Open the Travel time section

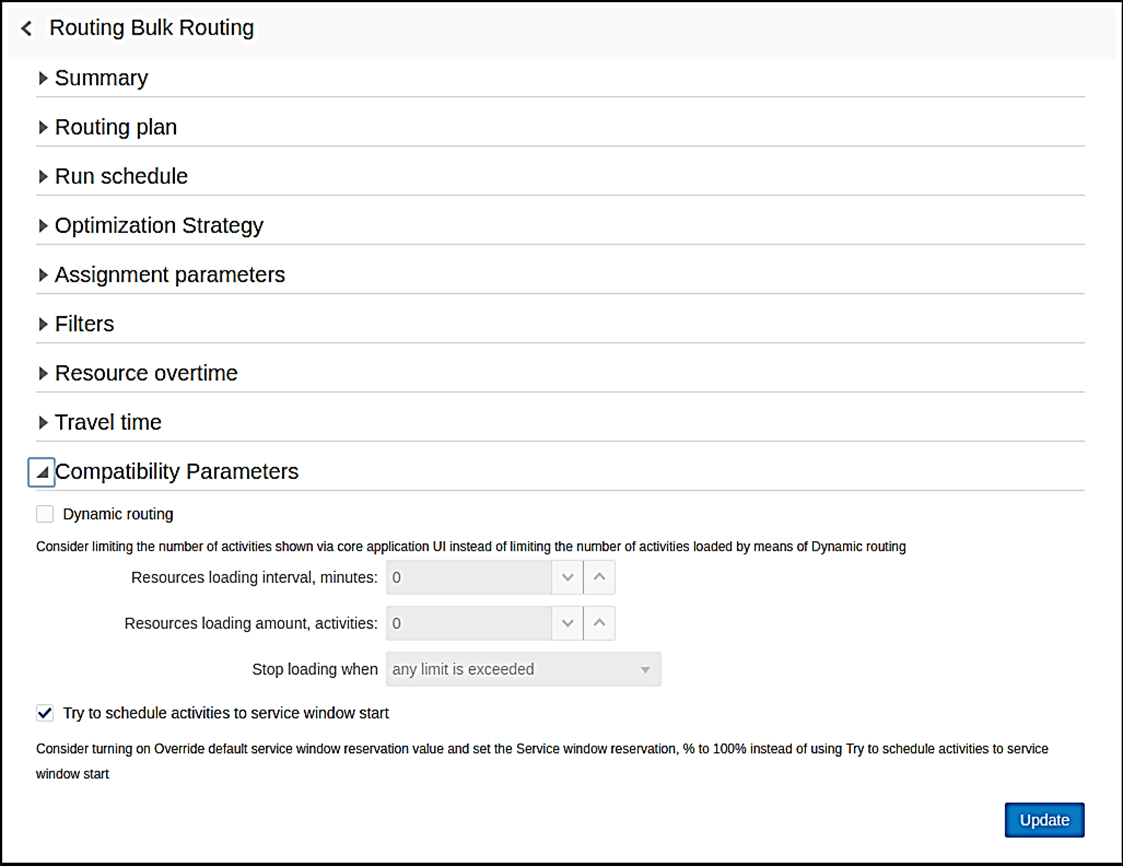tap(43, 422)
